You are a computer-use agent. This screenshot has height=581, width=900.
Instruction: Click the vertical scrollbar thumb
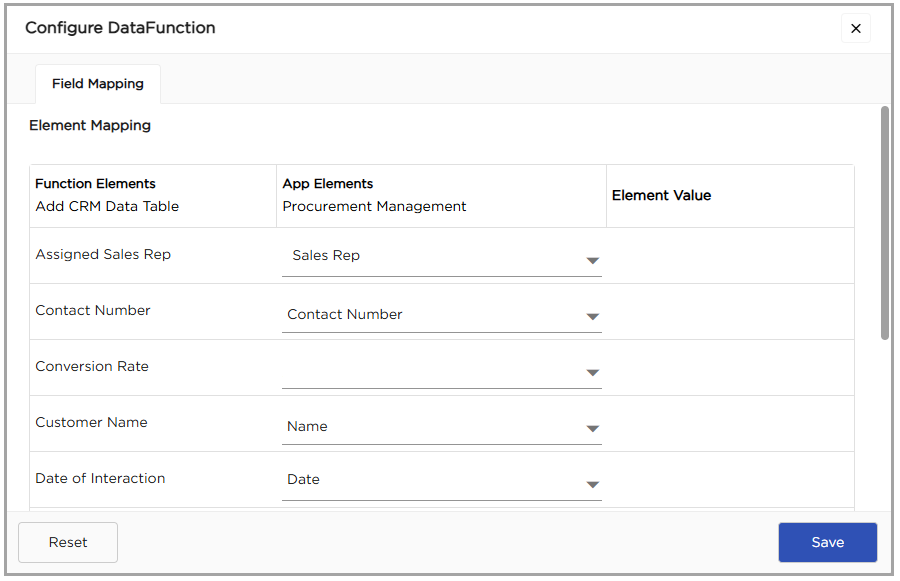[884, 222]
